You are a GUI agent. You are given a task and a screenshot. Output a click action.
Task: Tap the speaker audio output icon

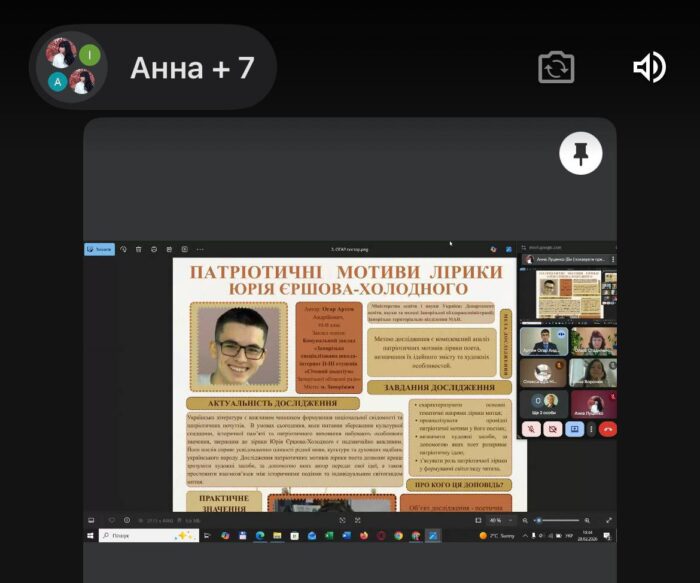[x=649, y=67]
